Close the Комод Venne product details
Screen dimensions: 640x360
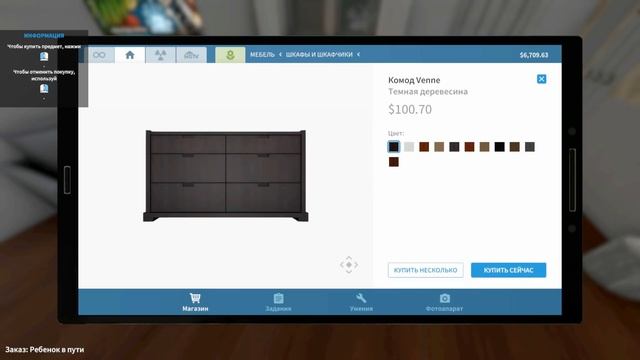[541, 79]
